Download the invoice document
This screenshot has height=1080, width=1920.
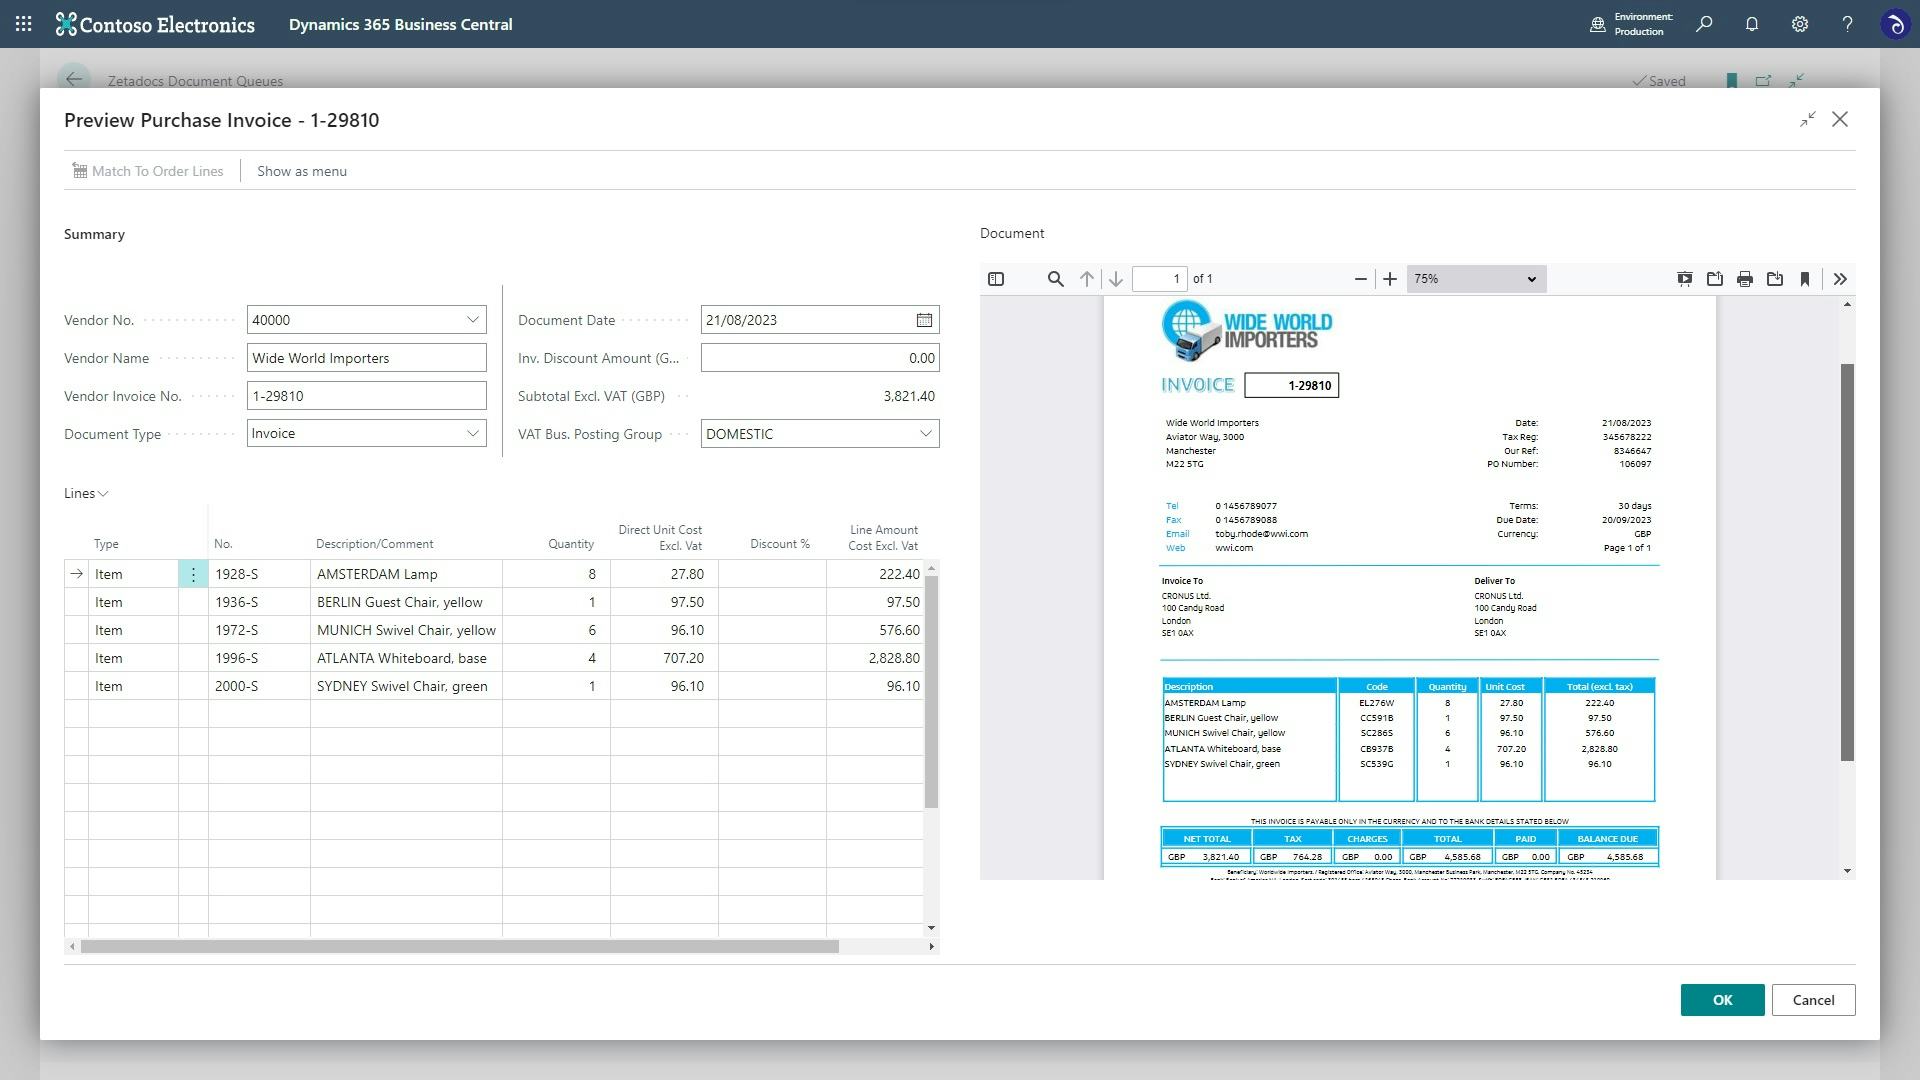point(1775,279)
